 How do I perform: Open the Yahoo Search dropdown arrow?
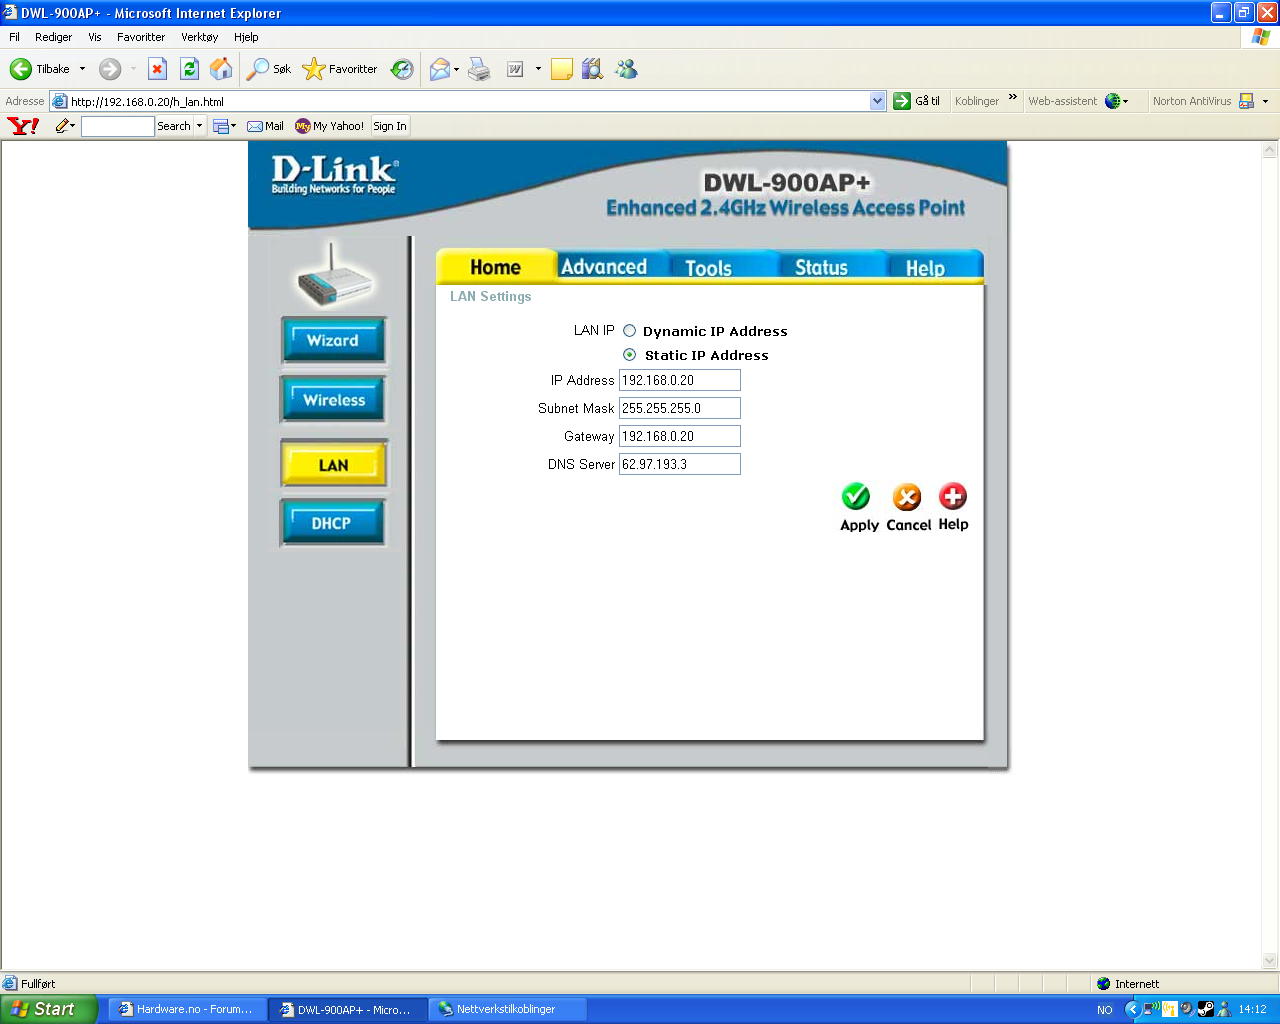click(199, 126)
